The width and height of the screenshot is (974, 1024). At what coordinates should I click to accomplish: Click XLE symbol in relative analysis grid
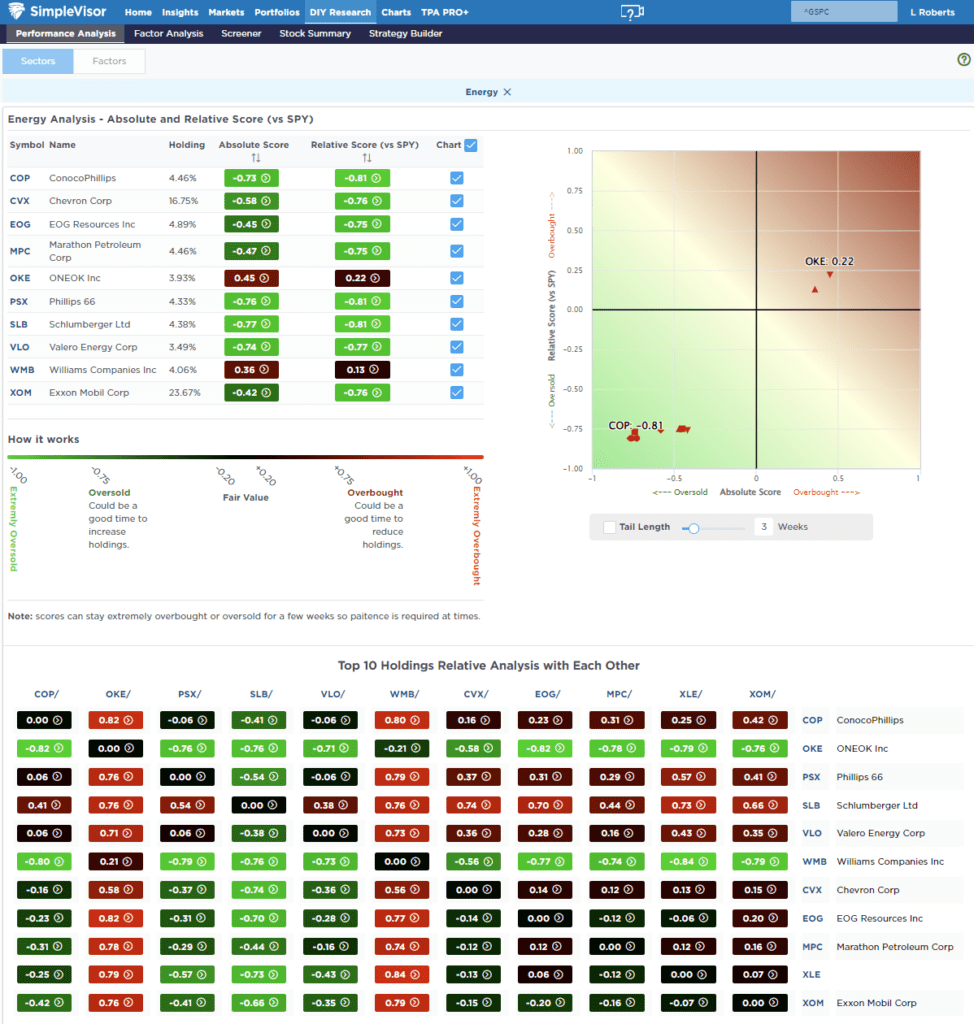click(x=811, y=974)
